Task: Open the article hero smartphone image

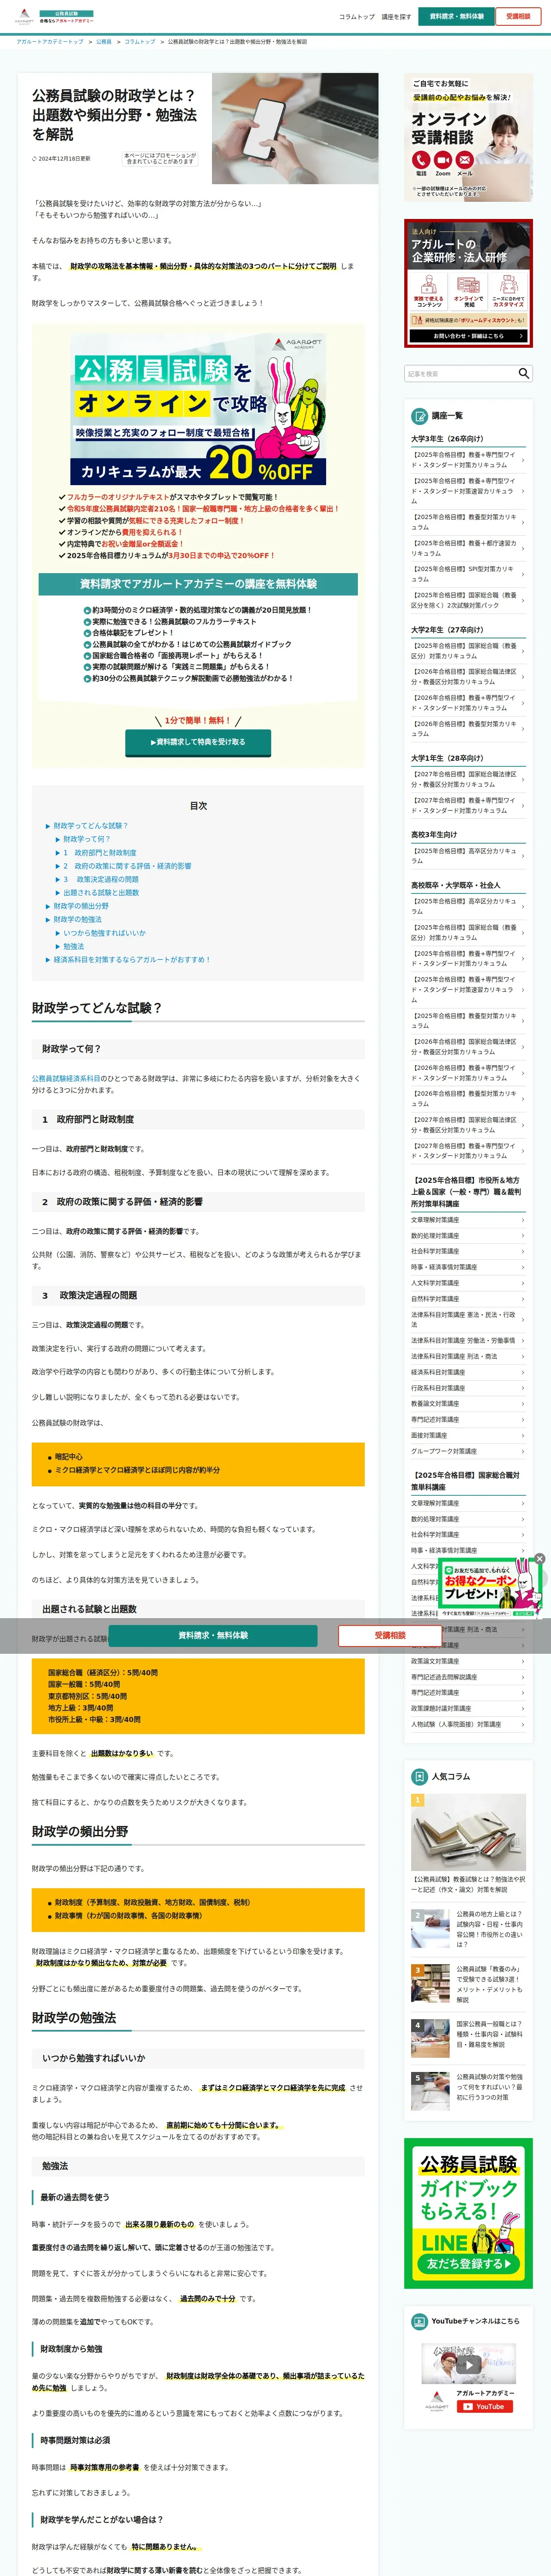Action: 295,128
